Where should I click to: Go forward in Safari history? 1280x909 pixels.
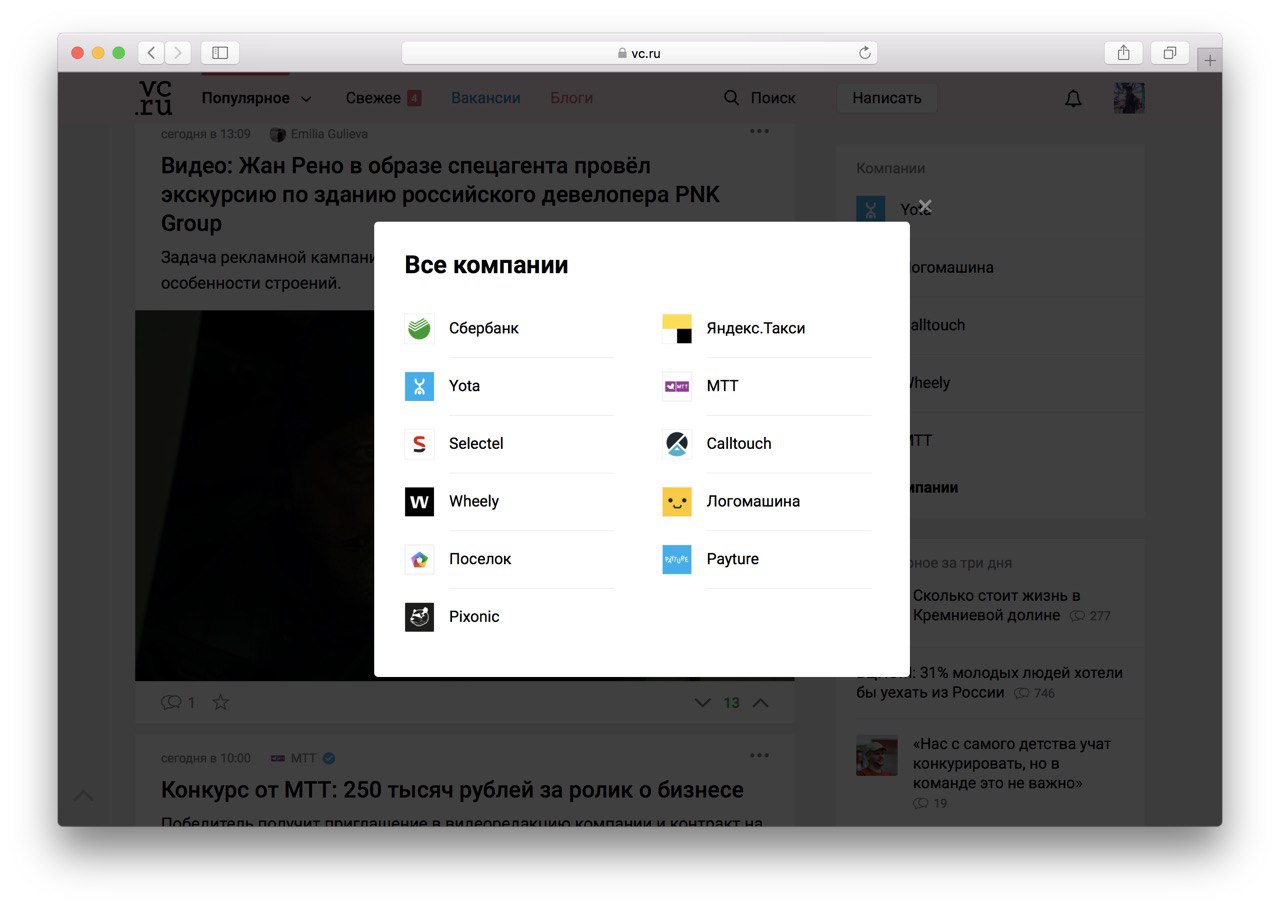[x=177, y=53]
